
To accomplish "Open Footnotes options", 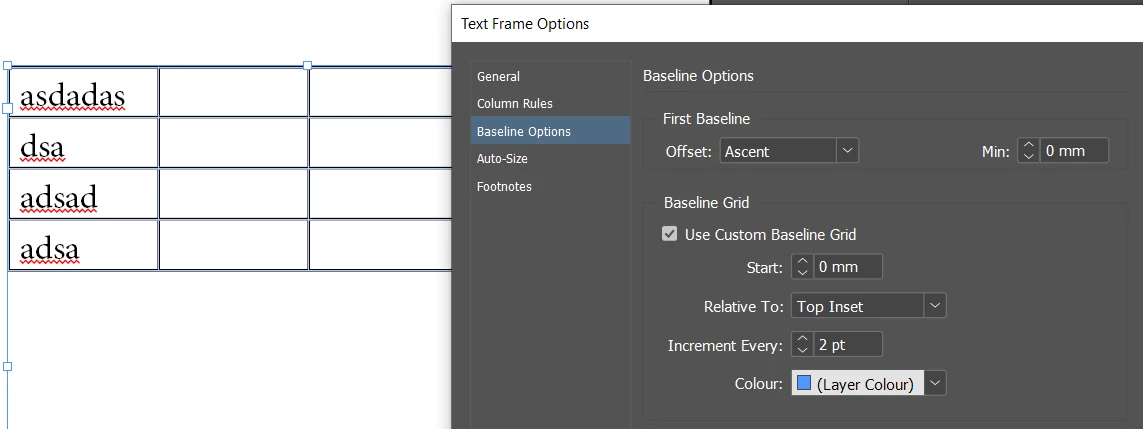I will tap(504, 187).
